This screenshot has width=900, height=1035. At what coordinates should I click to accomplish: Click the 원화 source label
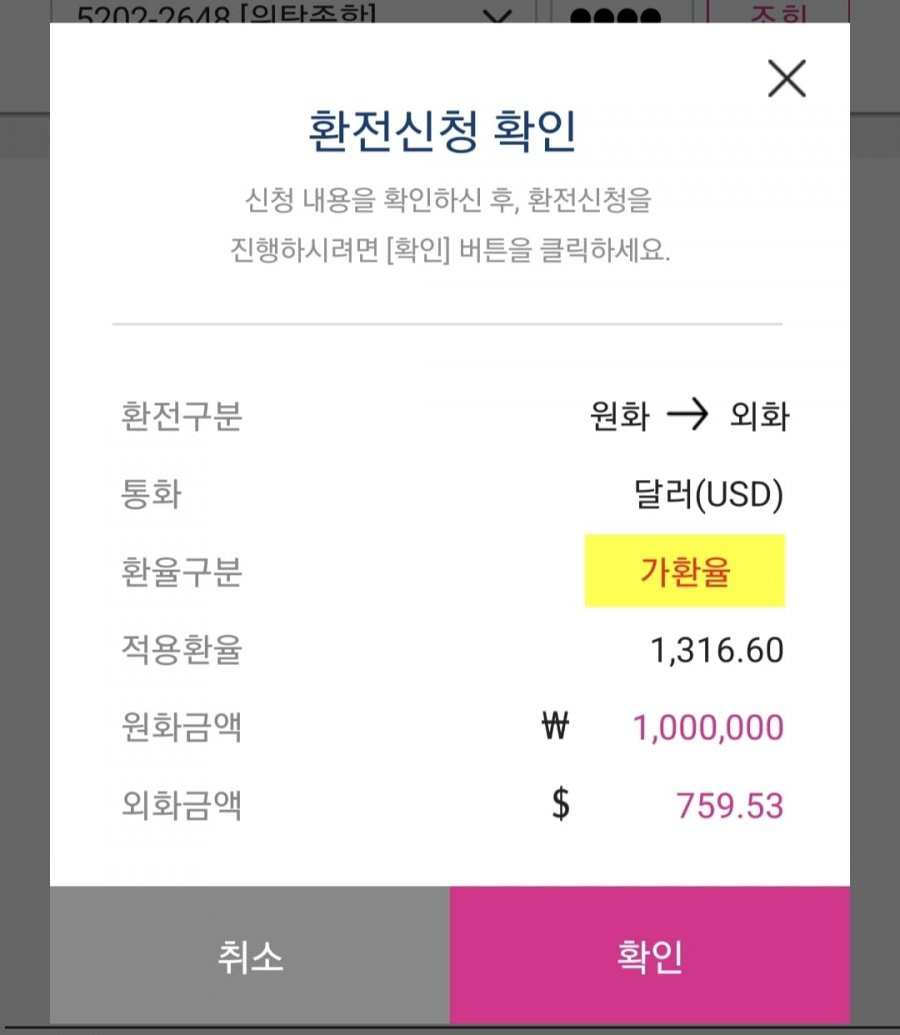(x=619, y=416)
